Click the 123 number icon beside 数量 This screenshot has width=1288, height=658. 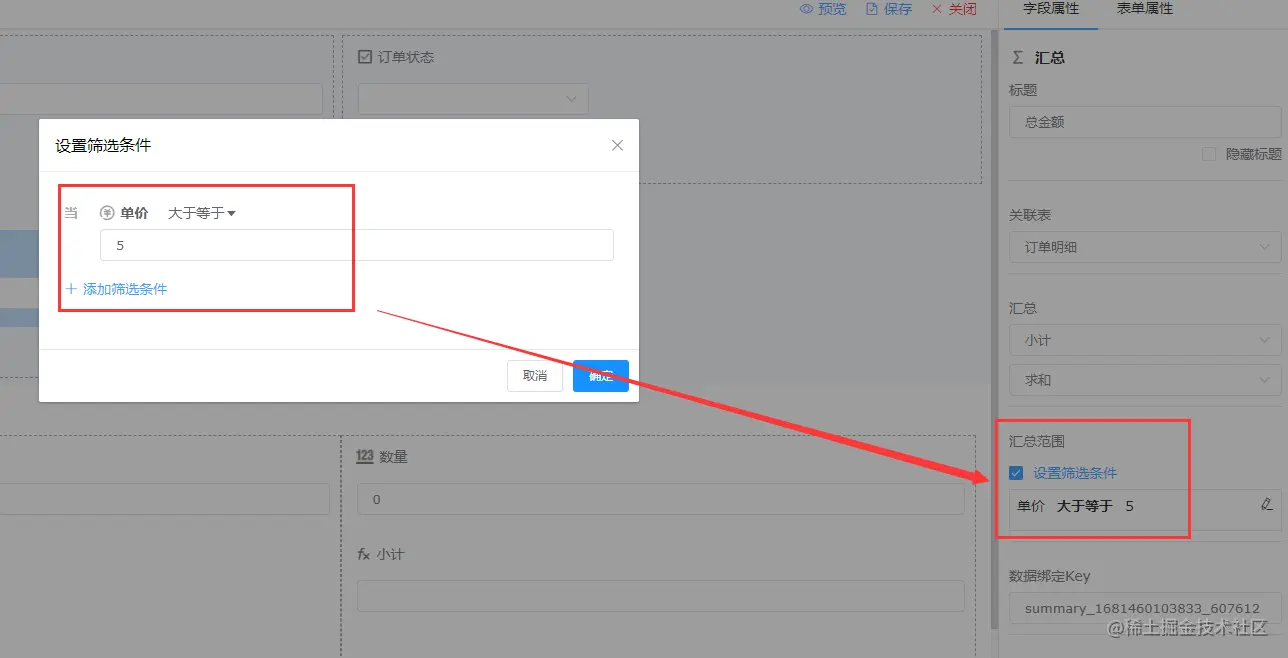(x=365, y=456)
